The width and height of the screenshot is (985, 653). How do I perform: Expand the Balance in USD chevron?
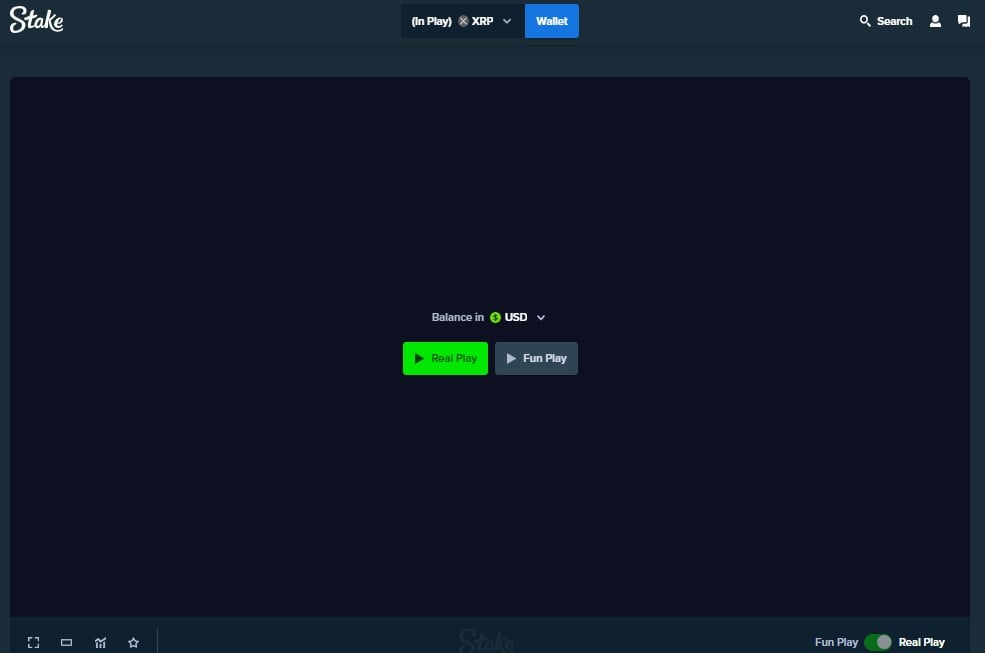(x=541, y=317)
